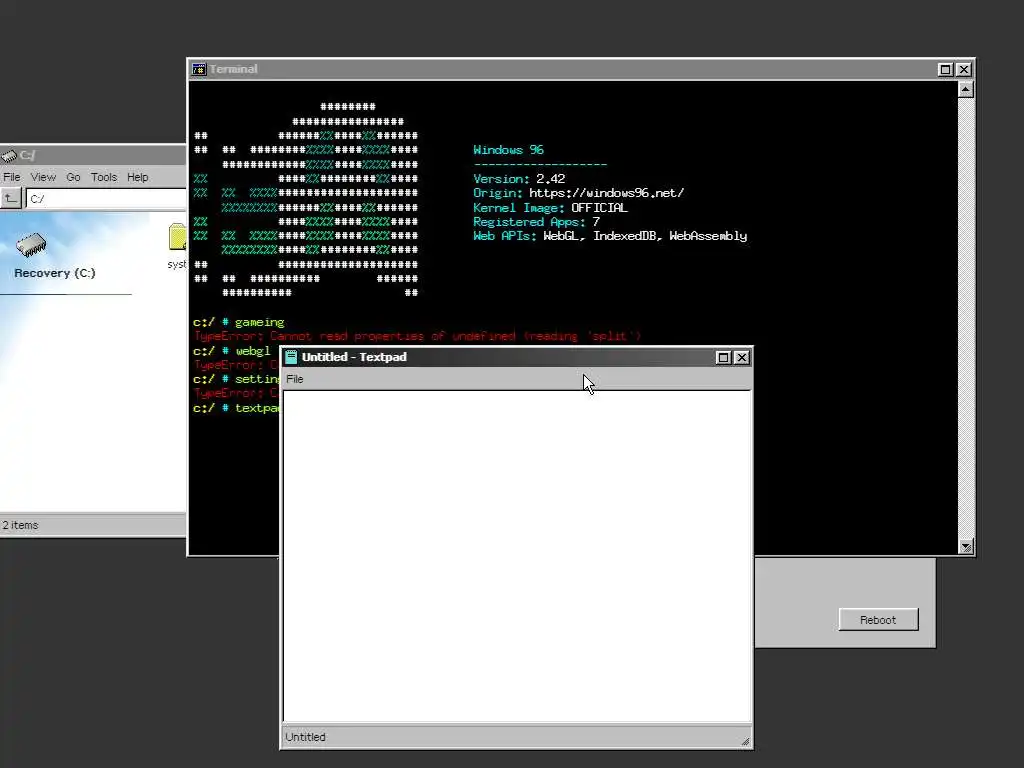This screenshot has width=1024, height=768.
Task: Click the Terminal vertical scrollbar track
Action: point(966,318)
